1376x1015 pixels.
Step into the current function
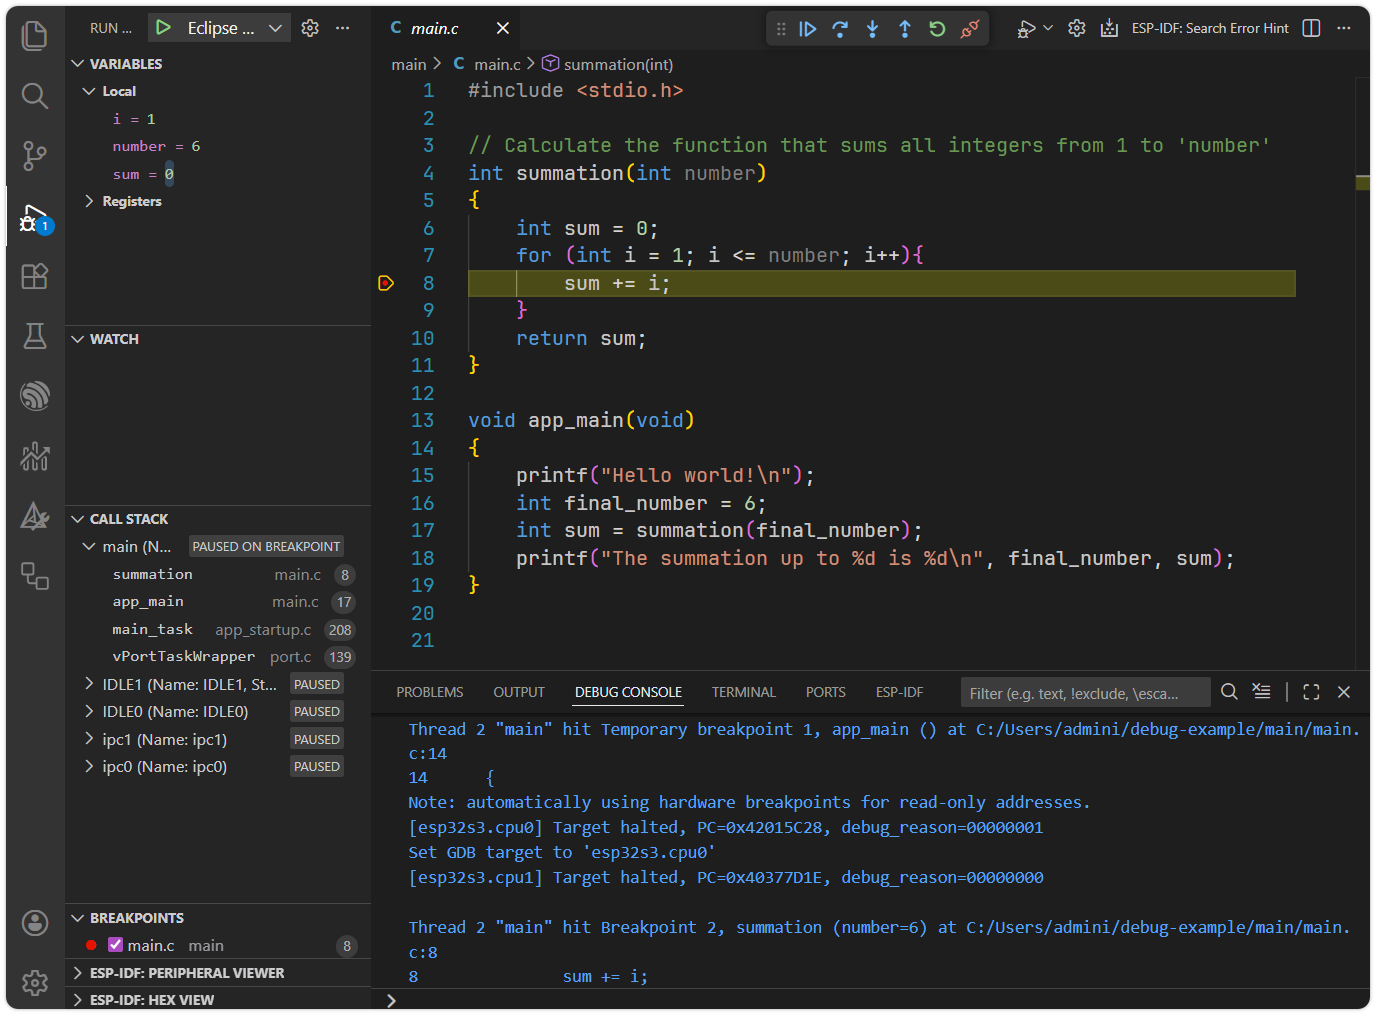pos(872,28)
